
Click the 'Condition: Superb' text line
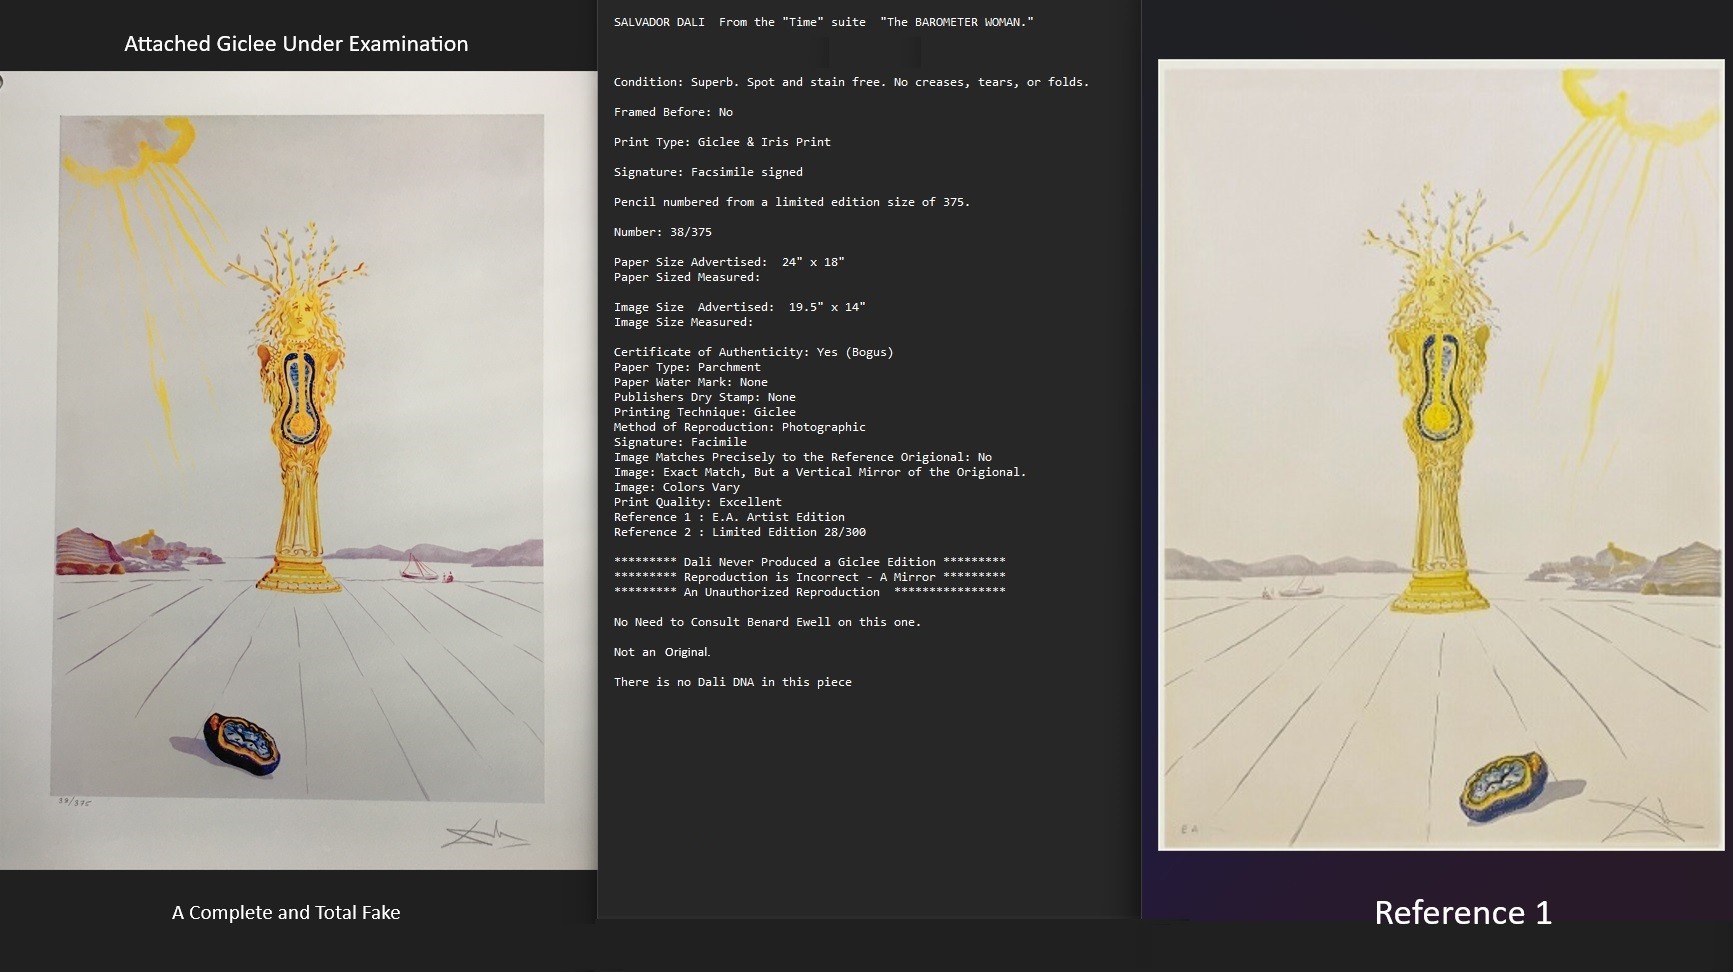851,82
